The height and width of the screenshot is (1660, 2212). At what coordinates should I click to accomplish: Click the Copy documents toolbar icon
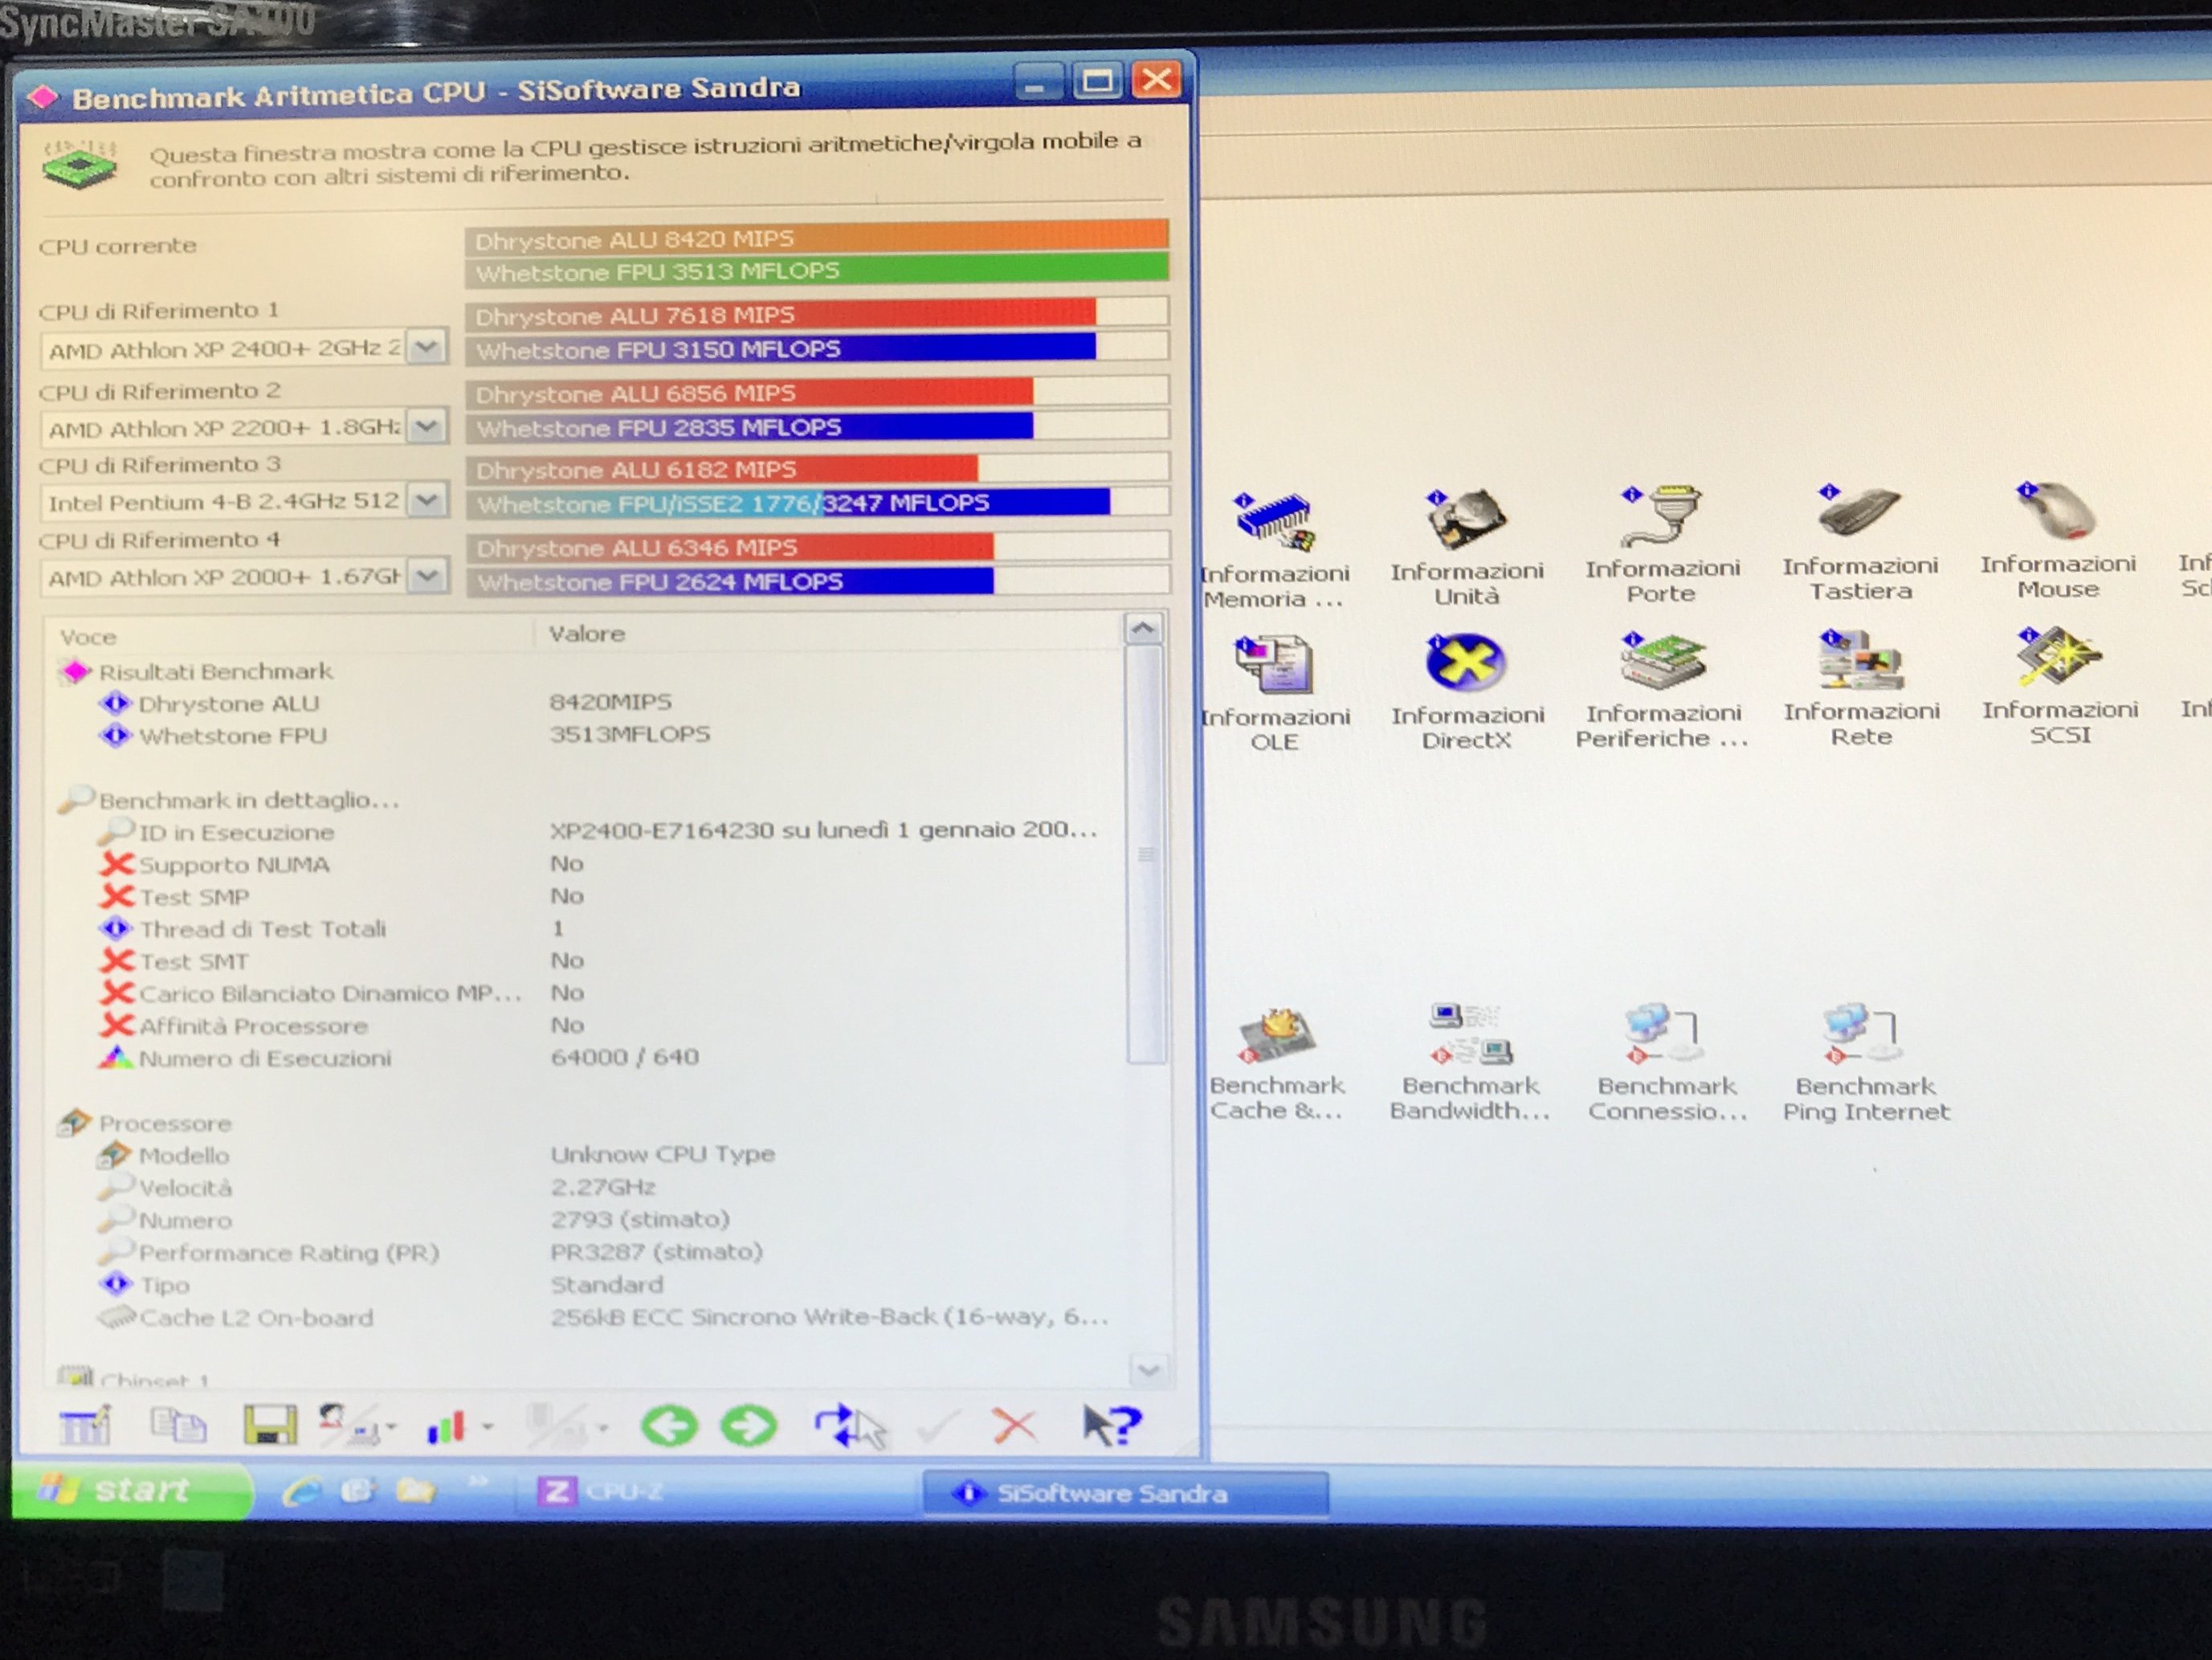[x=178, y=1426]
